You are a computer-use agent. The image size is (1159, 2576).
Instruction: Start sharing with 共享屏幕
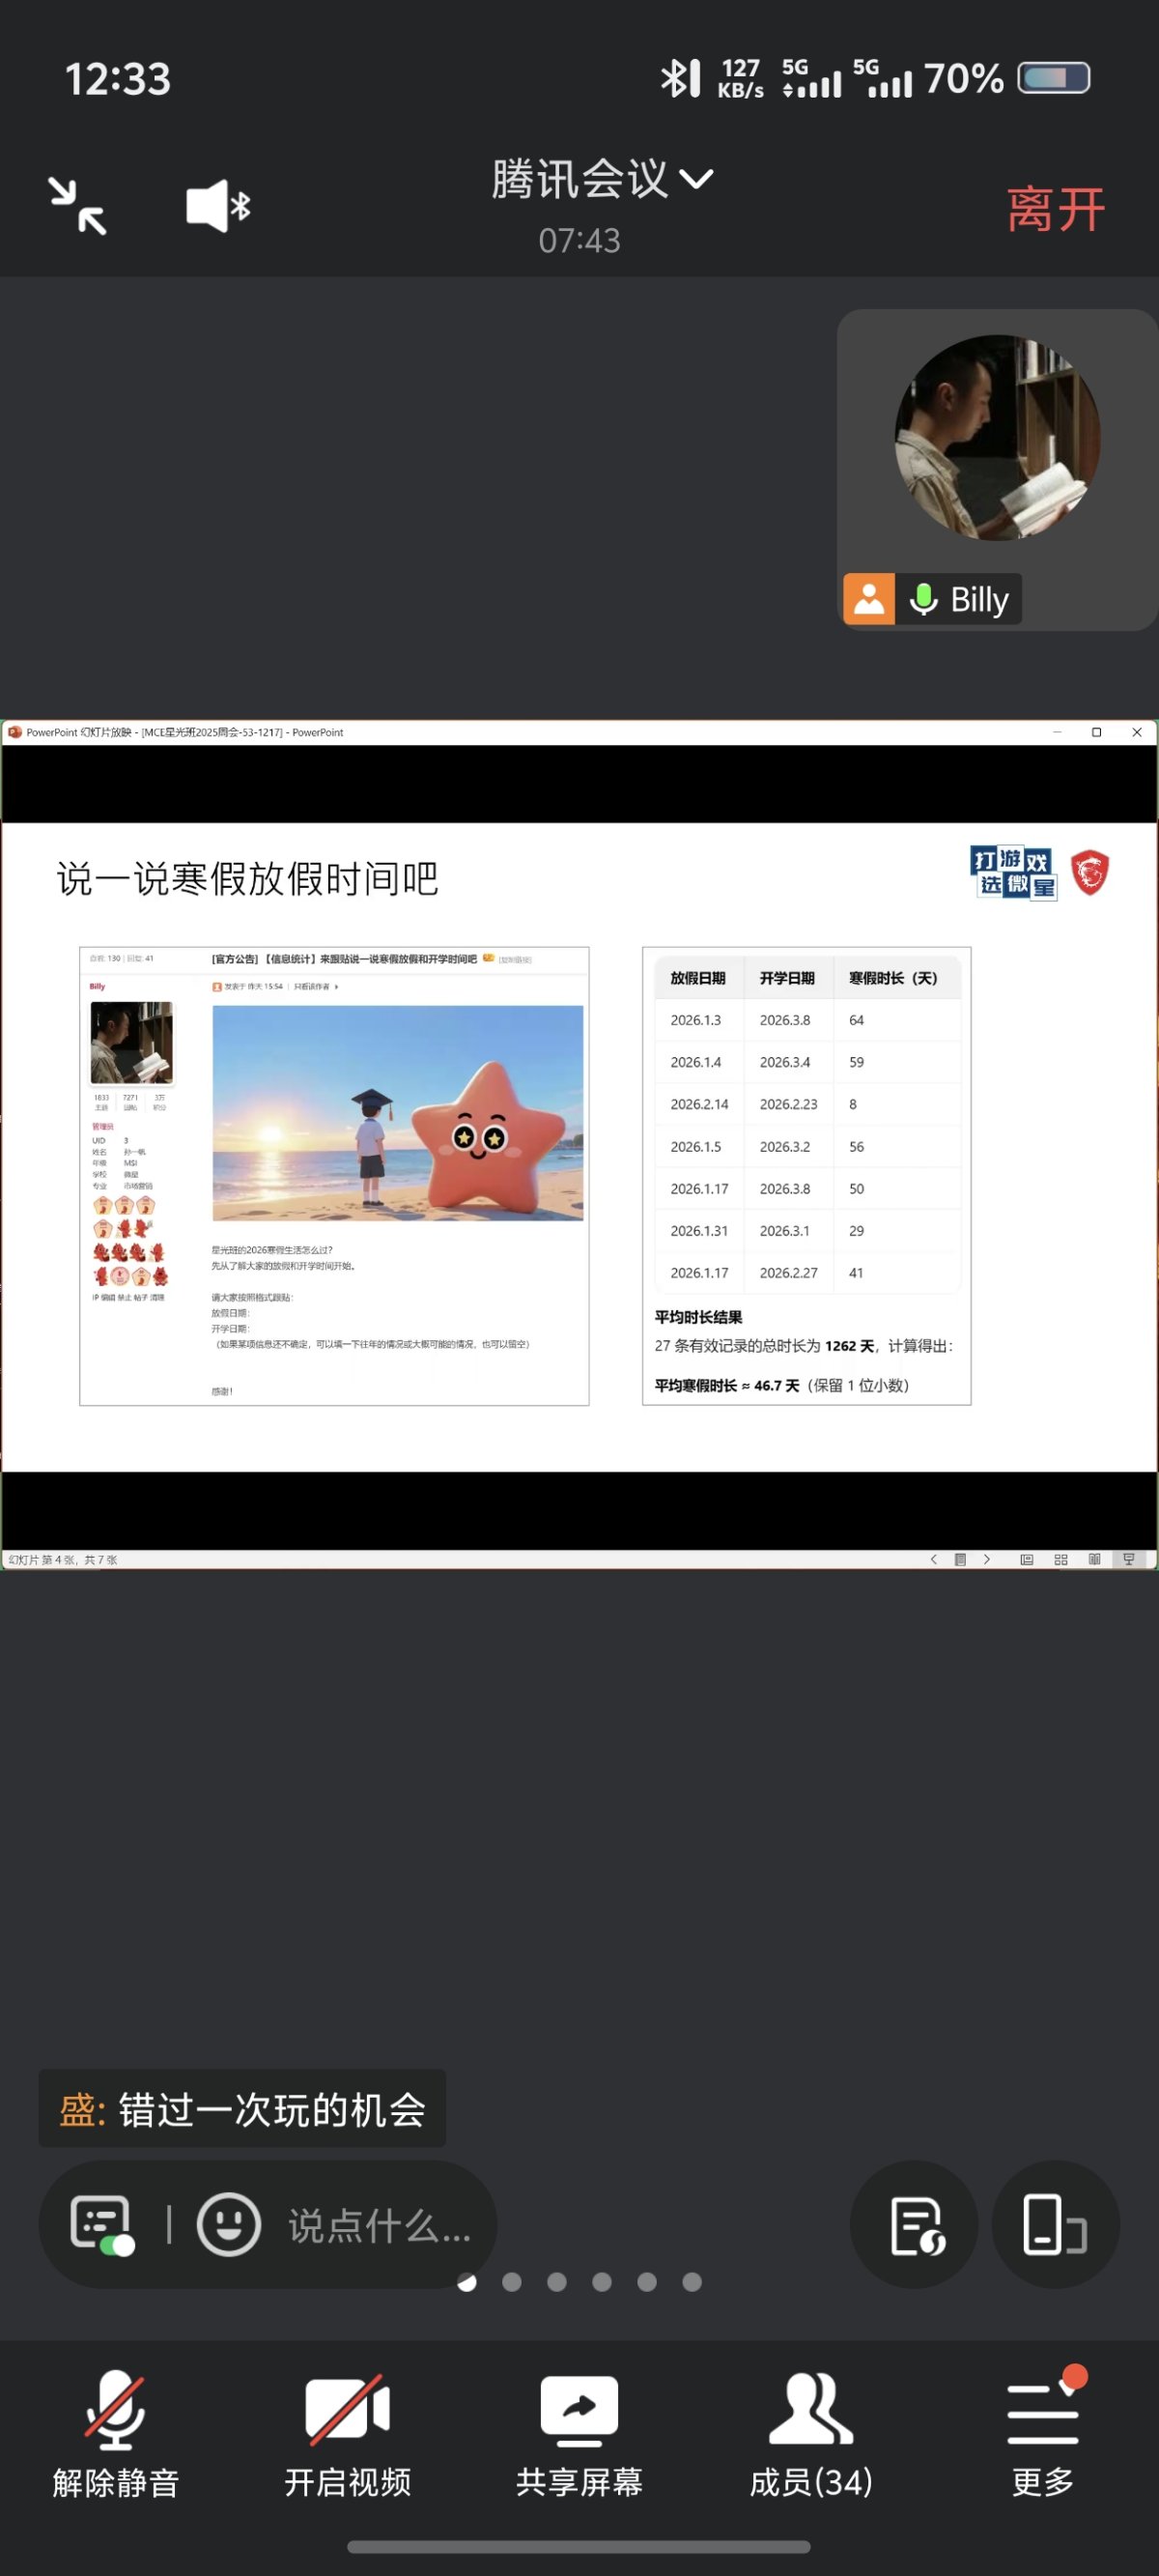click(579, 2434)
